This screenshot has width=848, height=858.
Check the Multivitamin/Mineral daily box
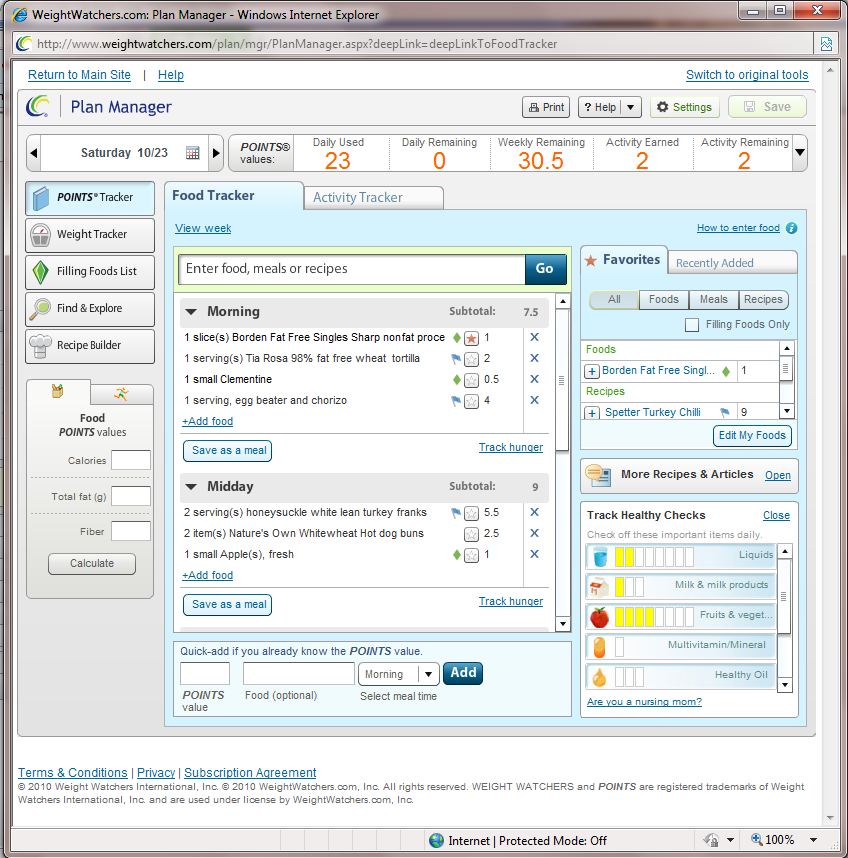(619, 647)
